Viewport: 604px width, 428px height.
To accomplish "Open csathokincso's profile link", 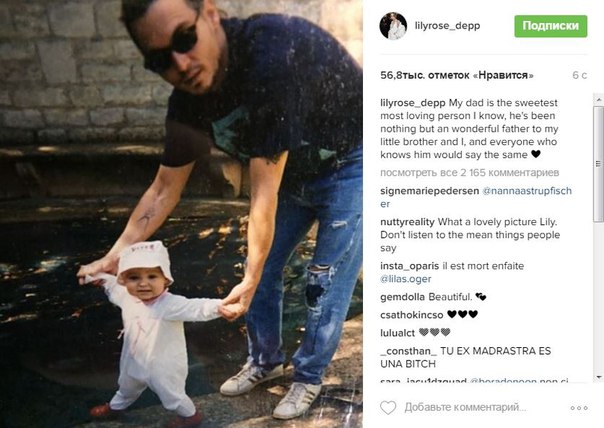I will coord(411,315).
